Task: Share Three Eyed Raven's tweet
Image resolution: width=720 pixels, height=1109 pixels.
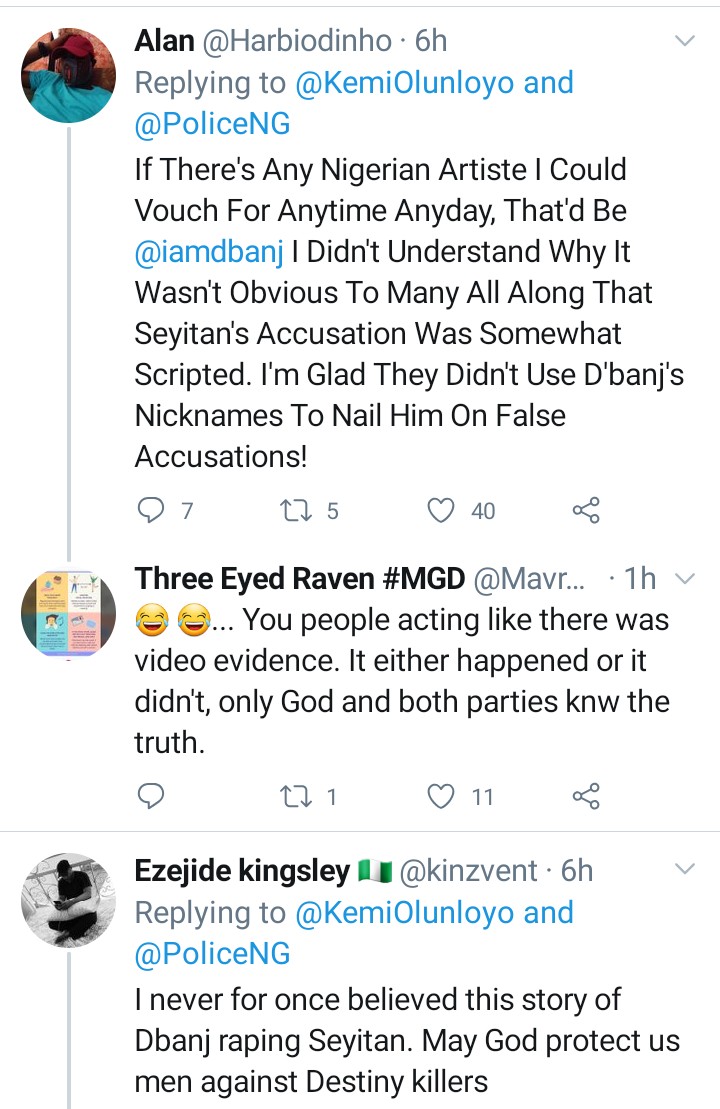Action: coord(586,796)
